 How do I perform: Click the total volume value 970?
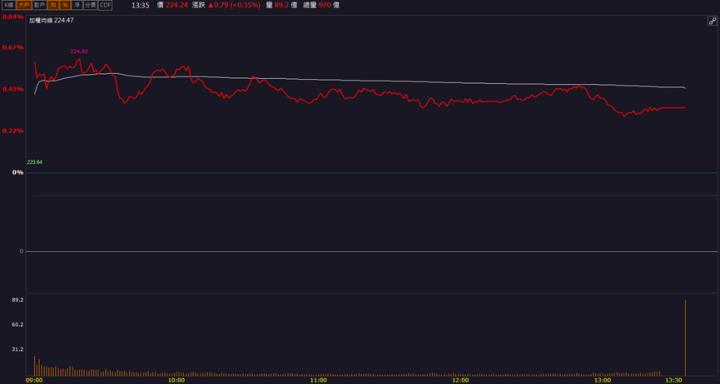coord(324,6)
